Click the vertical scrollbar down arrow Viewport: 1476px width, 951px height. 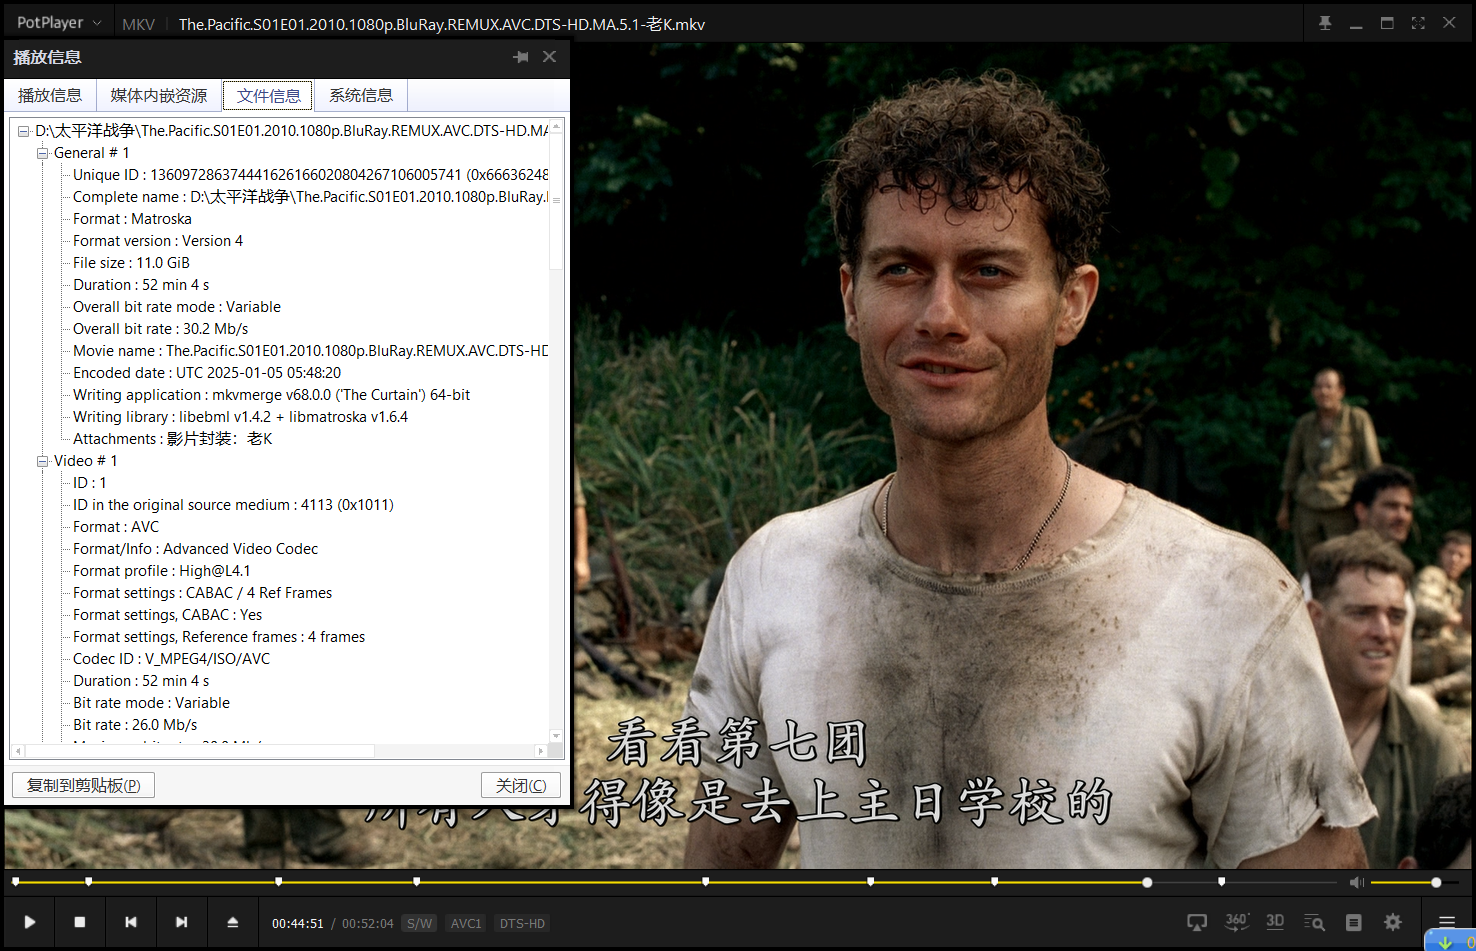[556, 736]
